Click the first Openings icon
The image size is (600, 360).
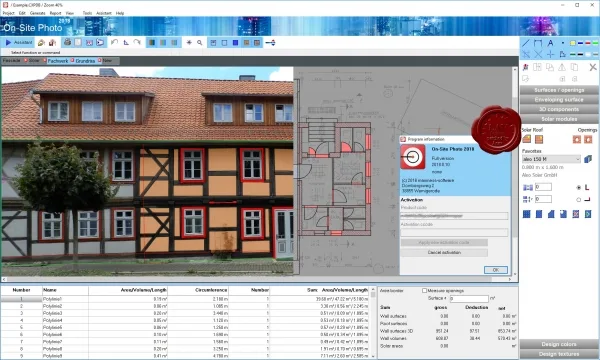click(x=577, y=139)
